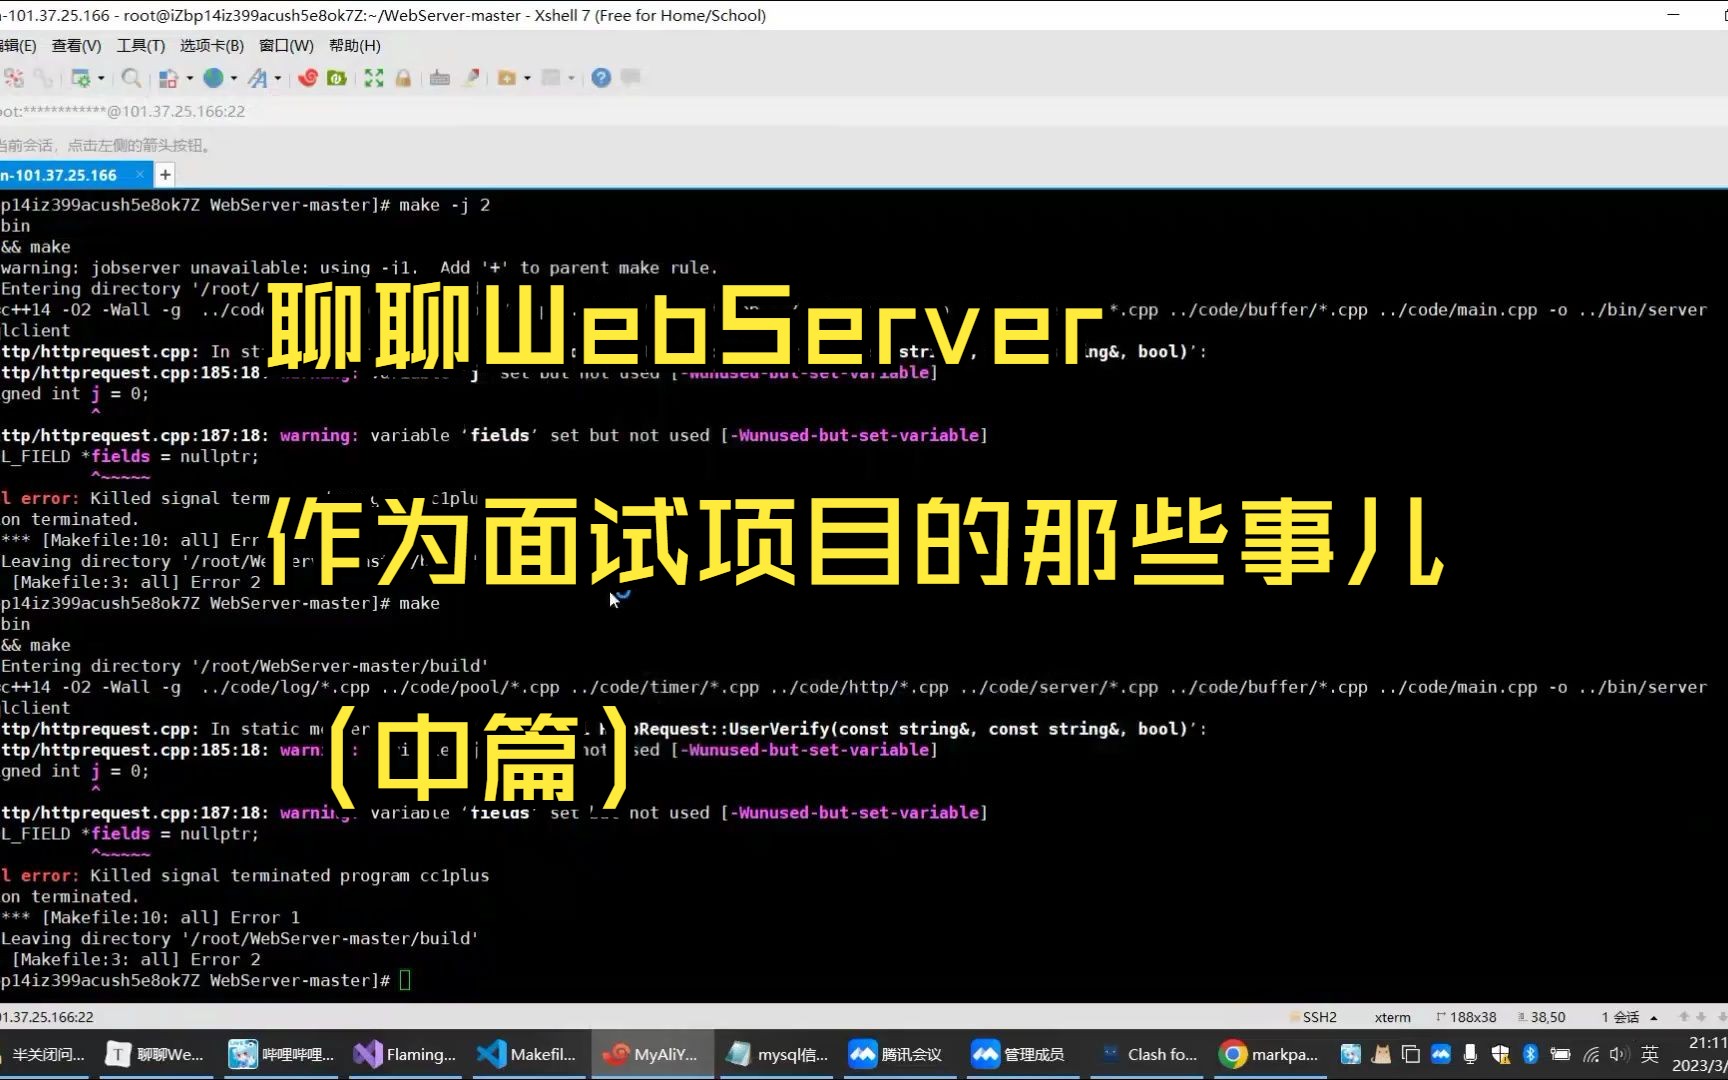
Task: Switch to Visual Studio Flaming... taskbar item
Action: [406, 1054]
